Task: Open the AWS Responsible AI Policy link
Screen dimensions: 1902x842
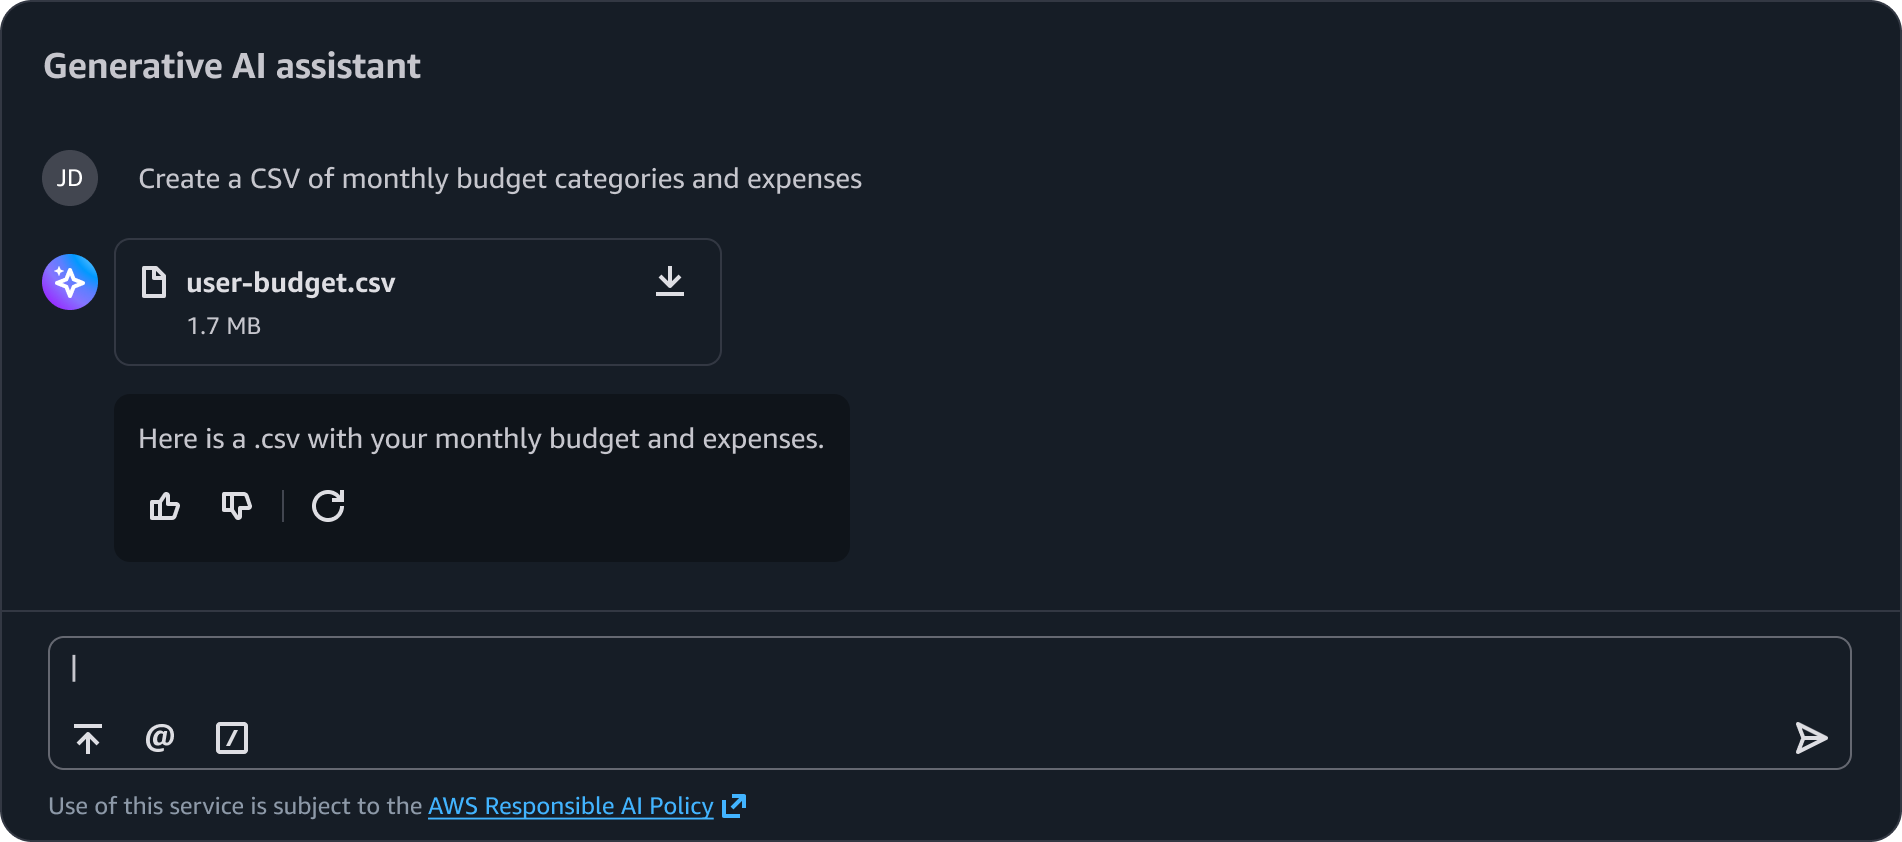Action: tap(570, 806)
